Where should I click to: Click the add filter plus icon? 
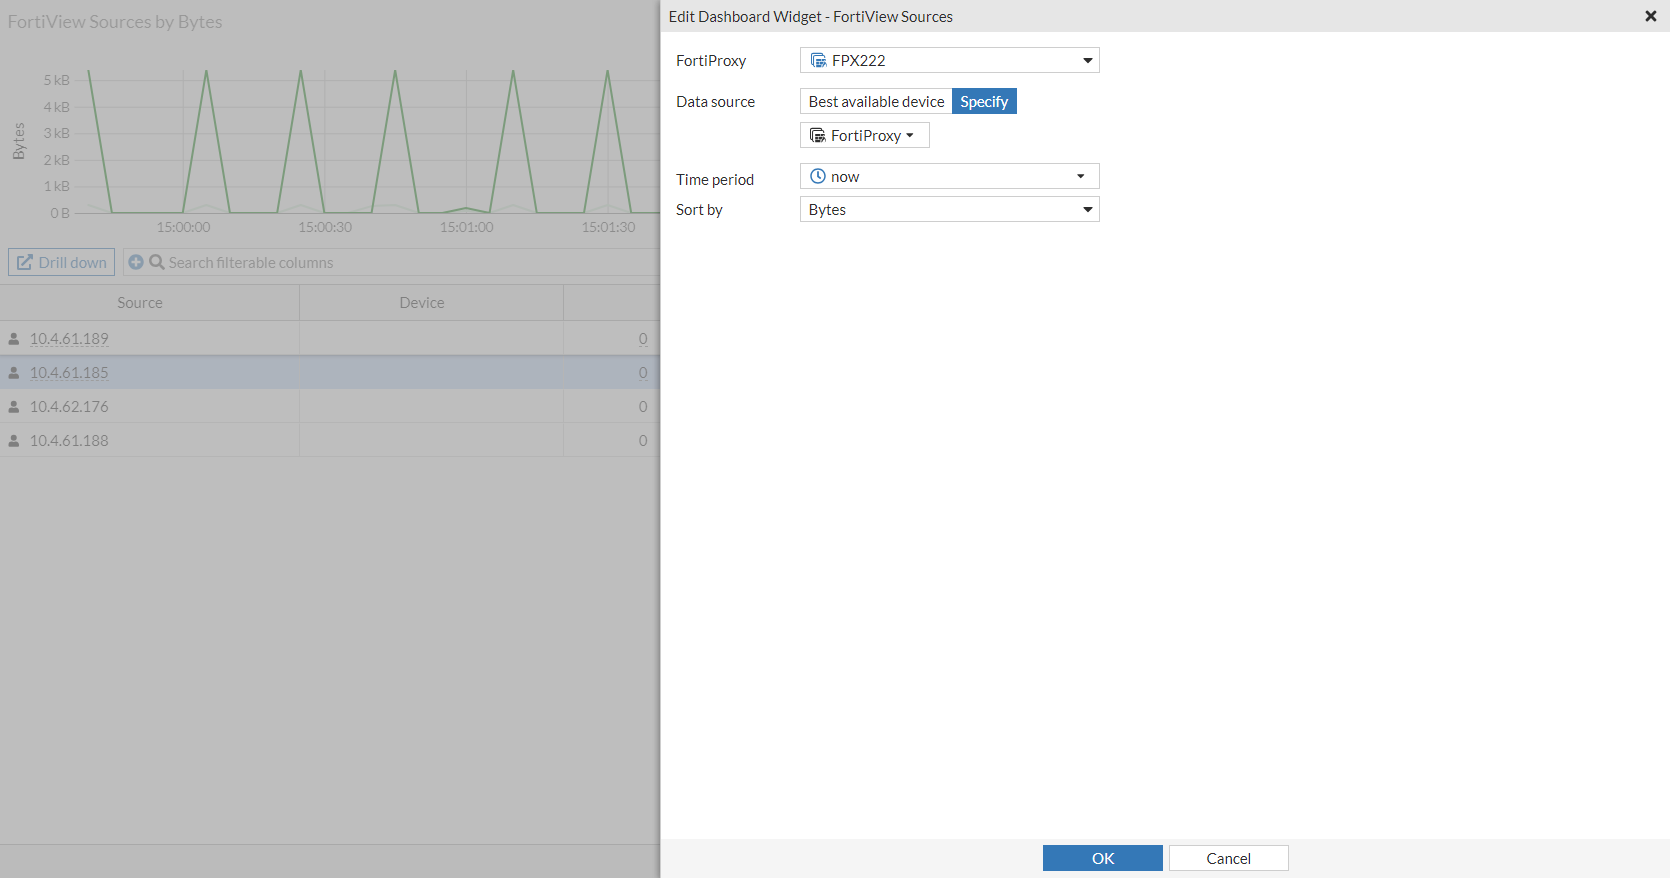click(136, 262)
